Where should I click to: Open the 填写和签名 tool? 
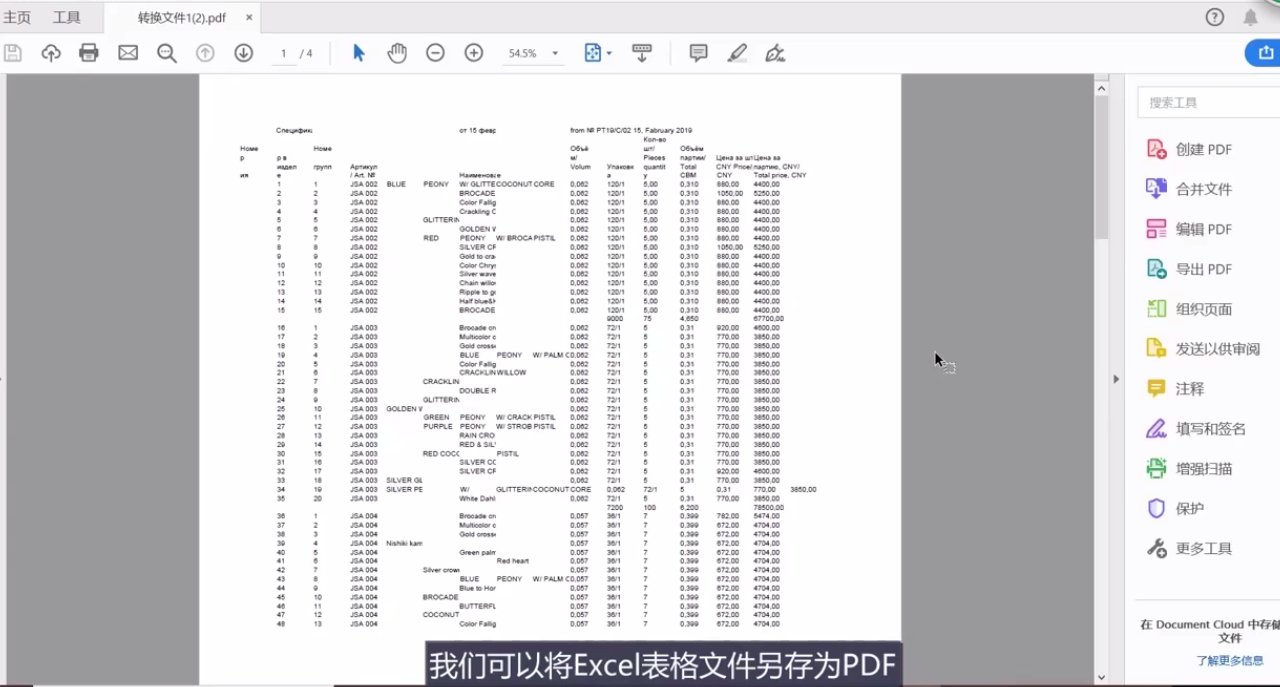pyautogui.click(x=1196, y=429)
